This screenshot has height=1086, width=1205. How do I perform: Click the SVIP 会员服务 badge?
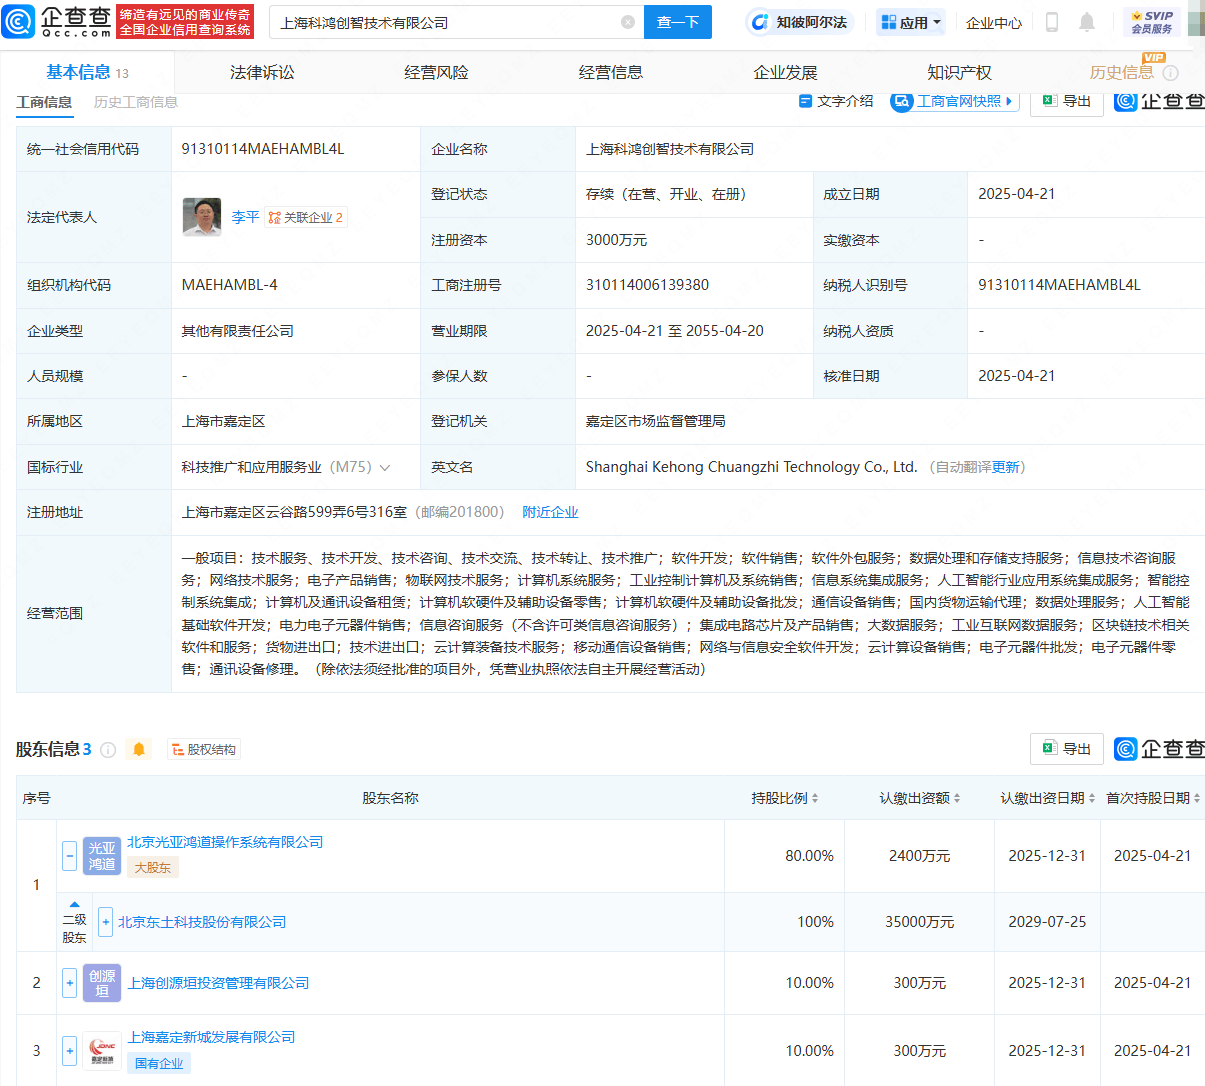[x=1152, y=22]
